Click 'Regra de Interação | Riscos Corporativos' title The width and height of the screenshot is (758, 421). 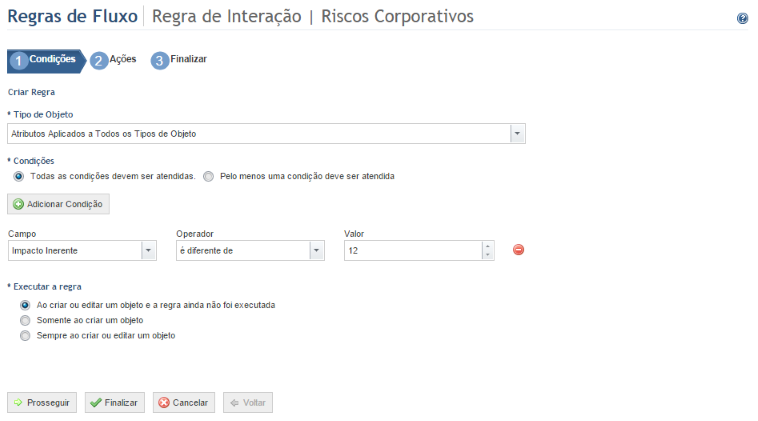coord(313,16)
